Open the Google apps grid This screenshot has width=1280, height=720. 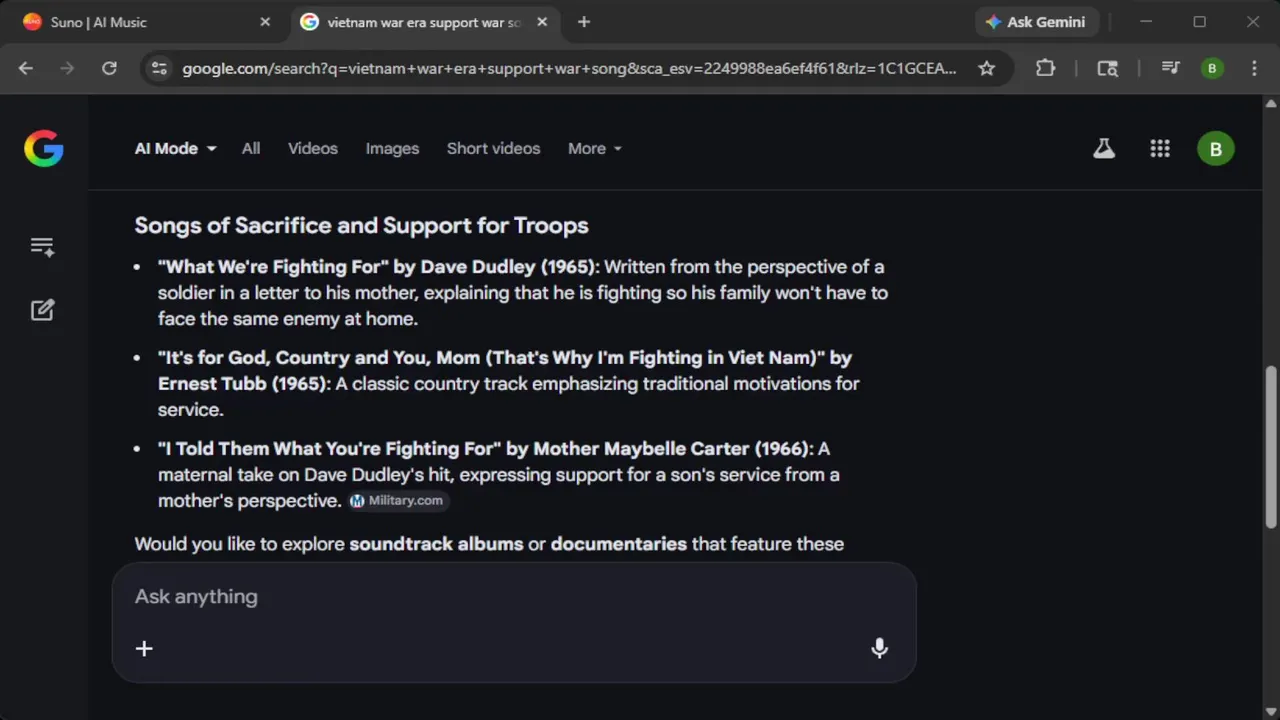point(1160,149)
